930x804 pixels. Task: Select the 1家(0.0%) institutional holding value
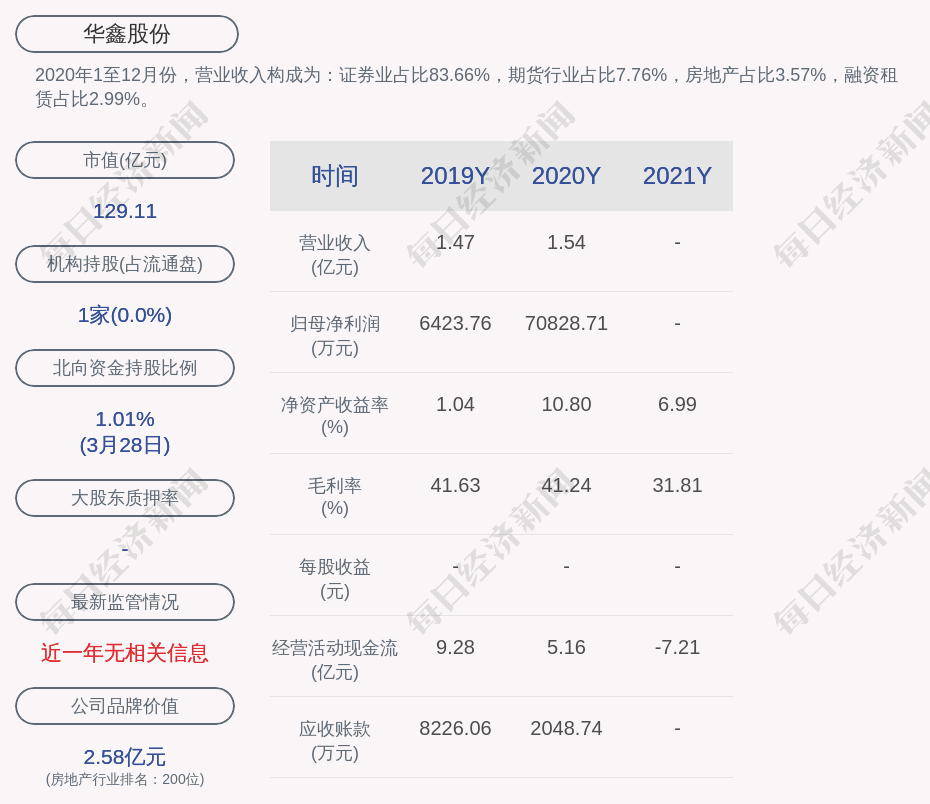125,315
